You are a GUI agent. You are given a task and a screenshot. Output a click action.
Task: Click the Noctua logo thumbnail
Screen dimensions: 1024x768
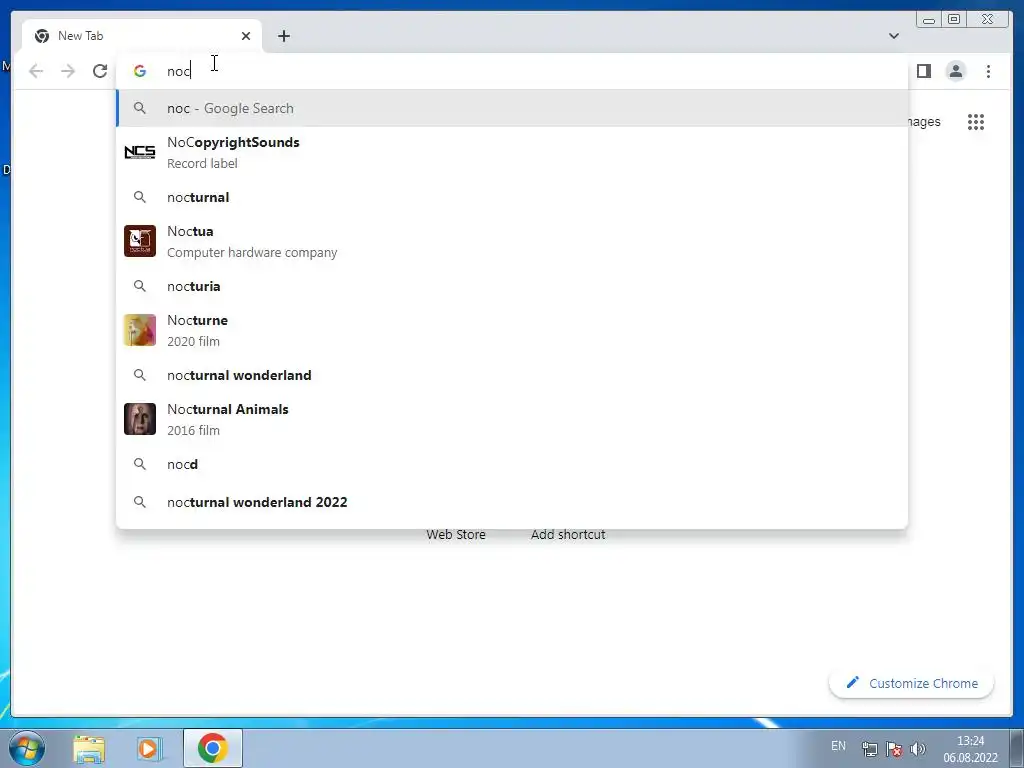tap(140, 241)
